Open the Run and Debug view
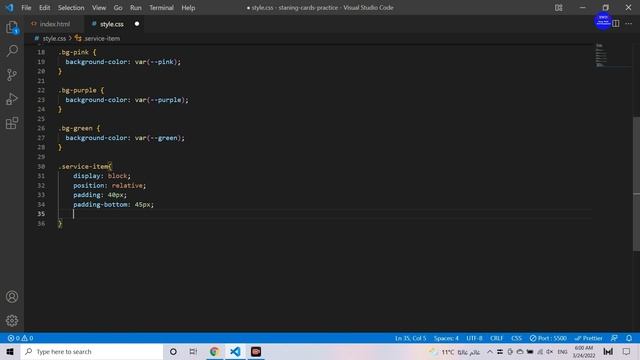 pos(12,99)
